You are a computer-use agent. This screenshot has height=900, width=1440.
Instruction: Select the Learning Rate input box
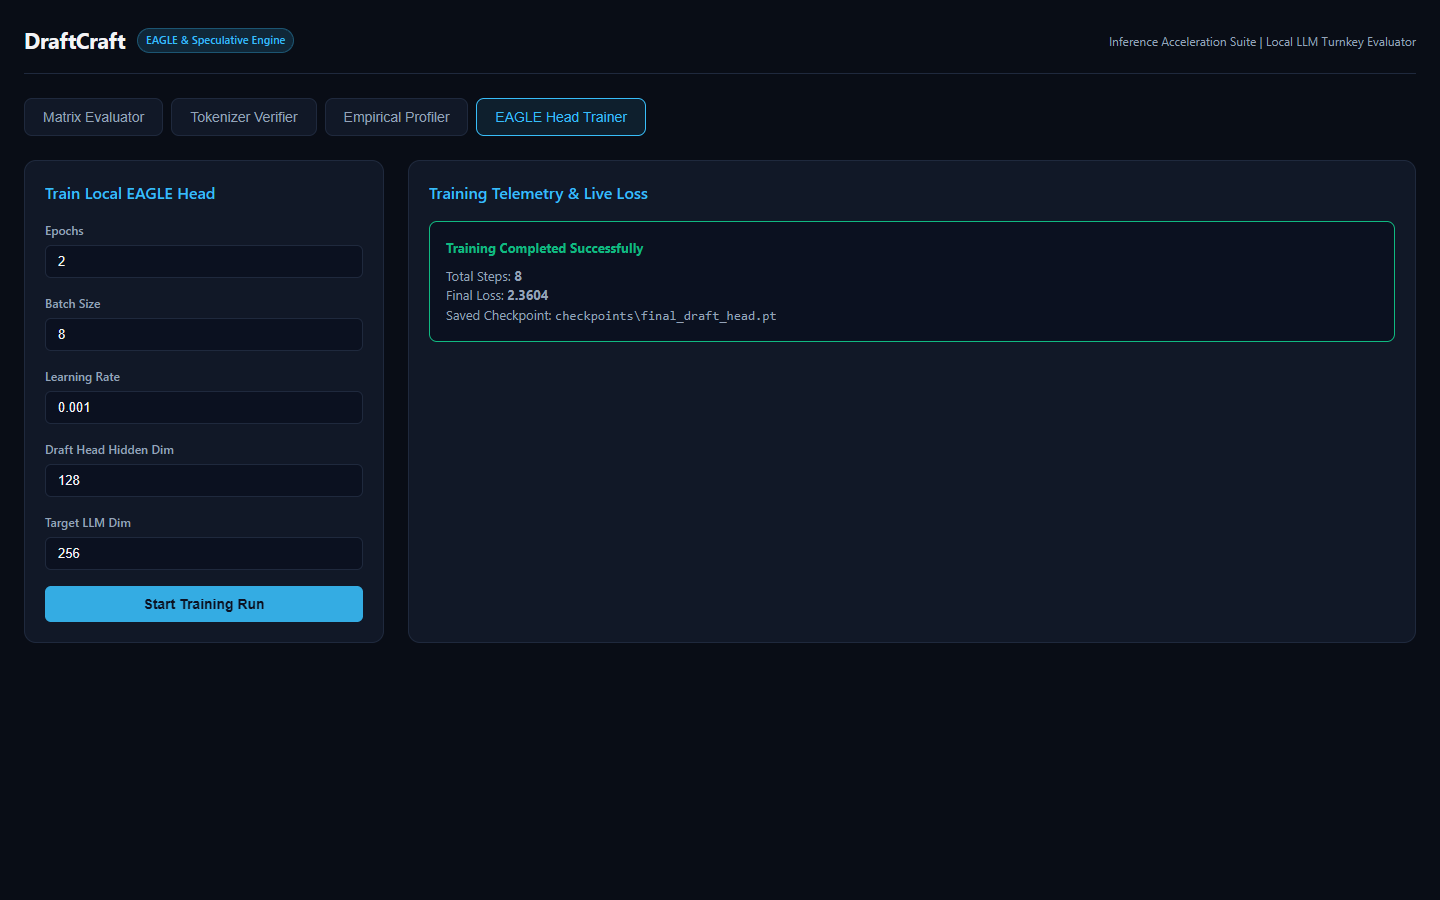pyautogui.click(x=204, y=407)
